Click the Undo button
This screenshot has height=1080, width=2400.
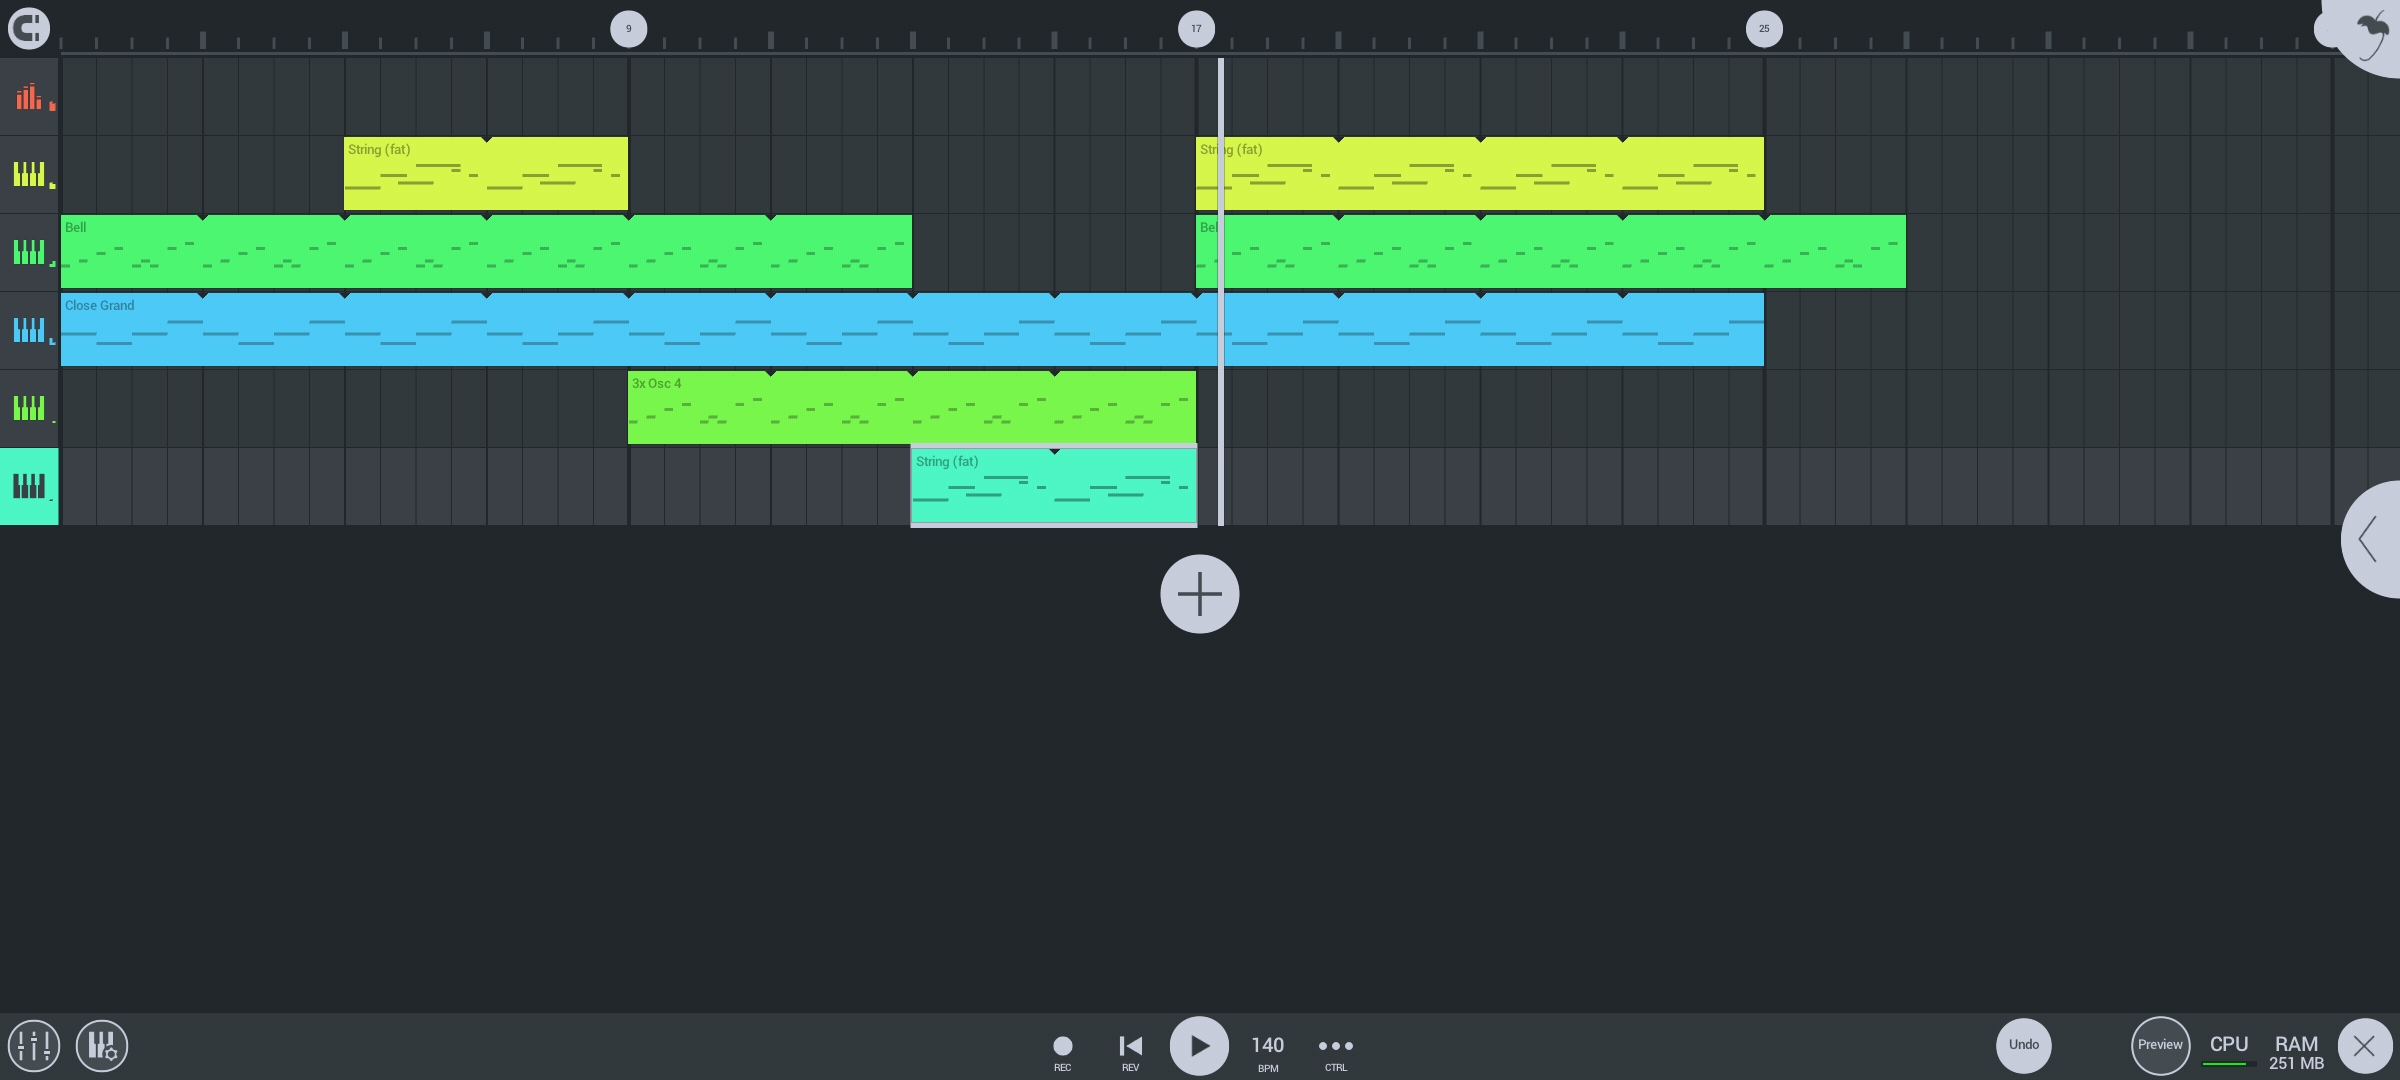[x=2023, y=1045]
